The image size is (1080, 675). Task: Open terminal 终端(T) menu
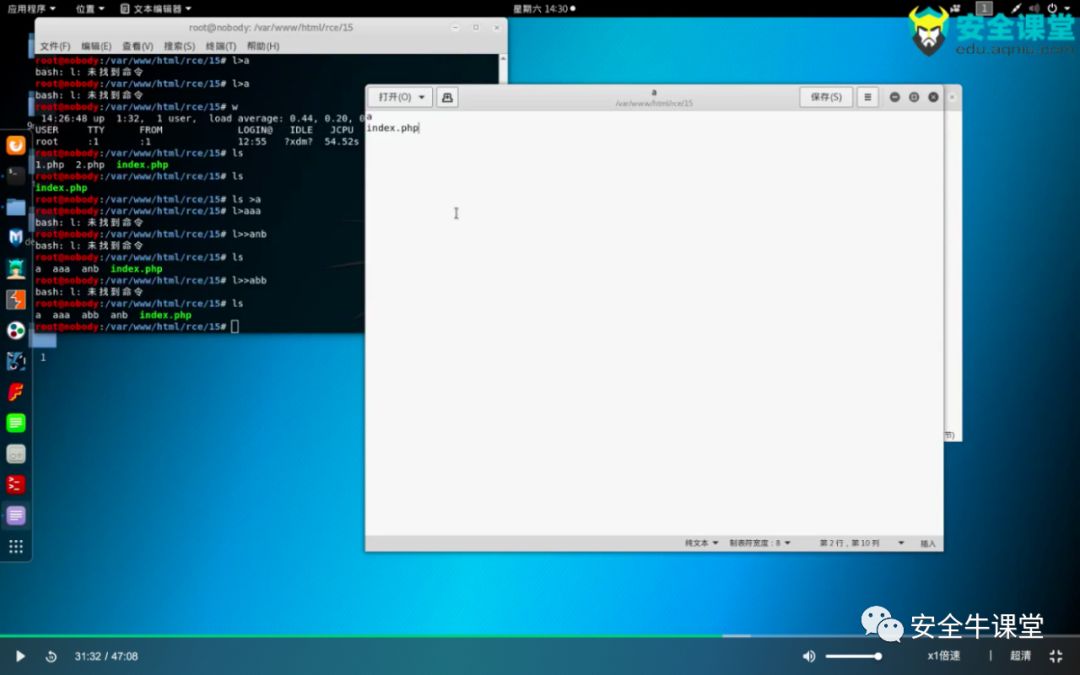coord(220,46)
